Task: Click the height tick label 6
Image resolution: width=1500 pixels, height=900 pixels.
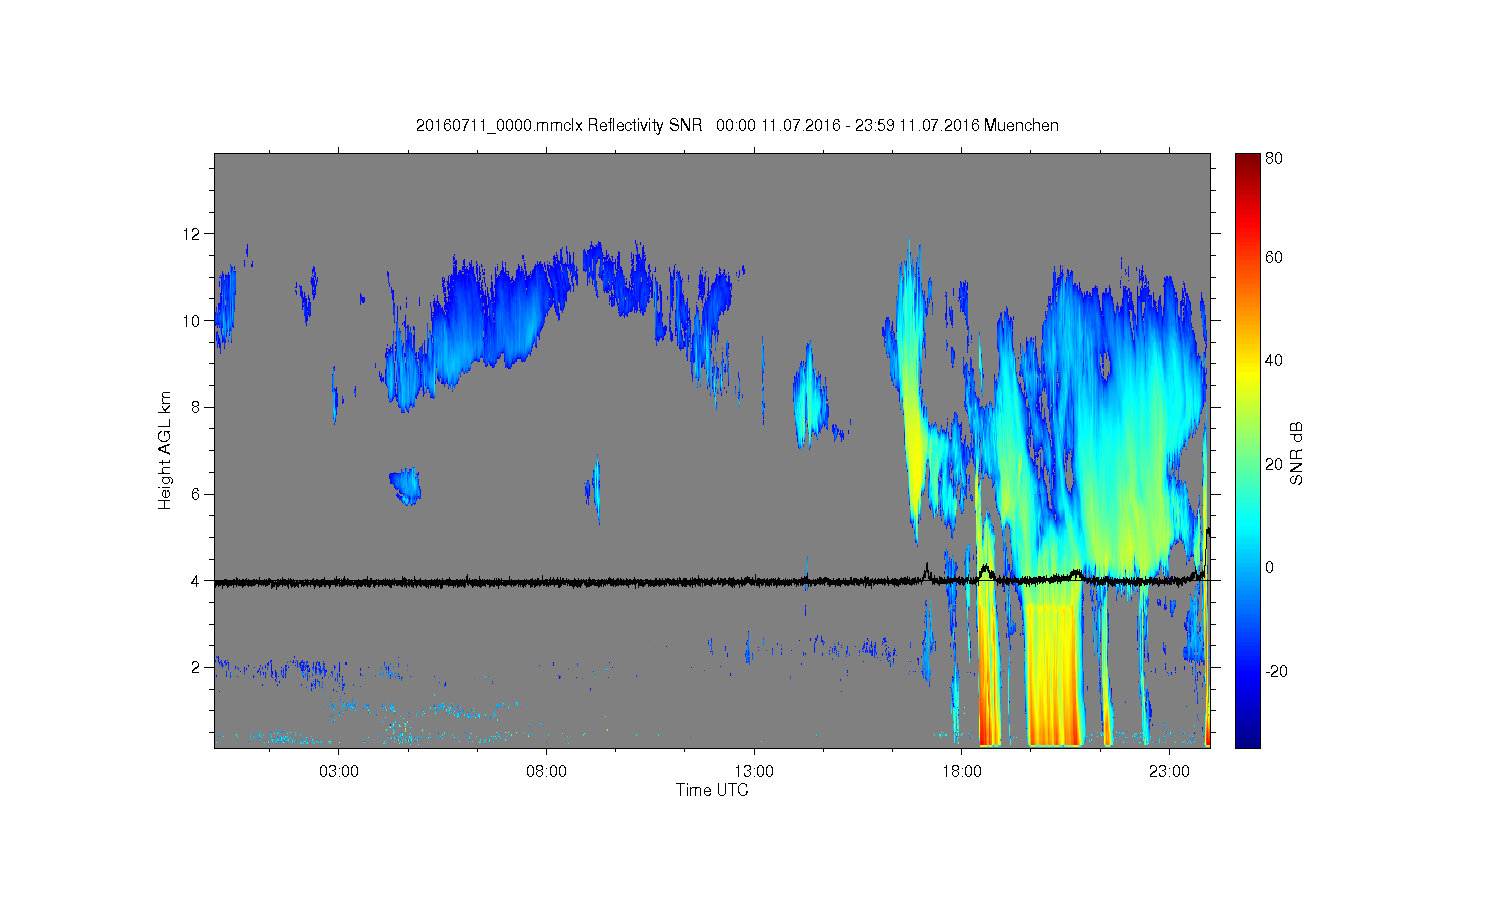Action: [x=196, y=494]
